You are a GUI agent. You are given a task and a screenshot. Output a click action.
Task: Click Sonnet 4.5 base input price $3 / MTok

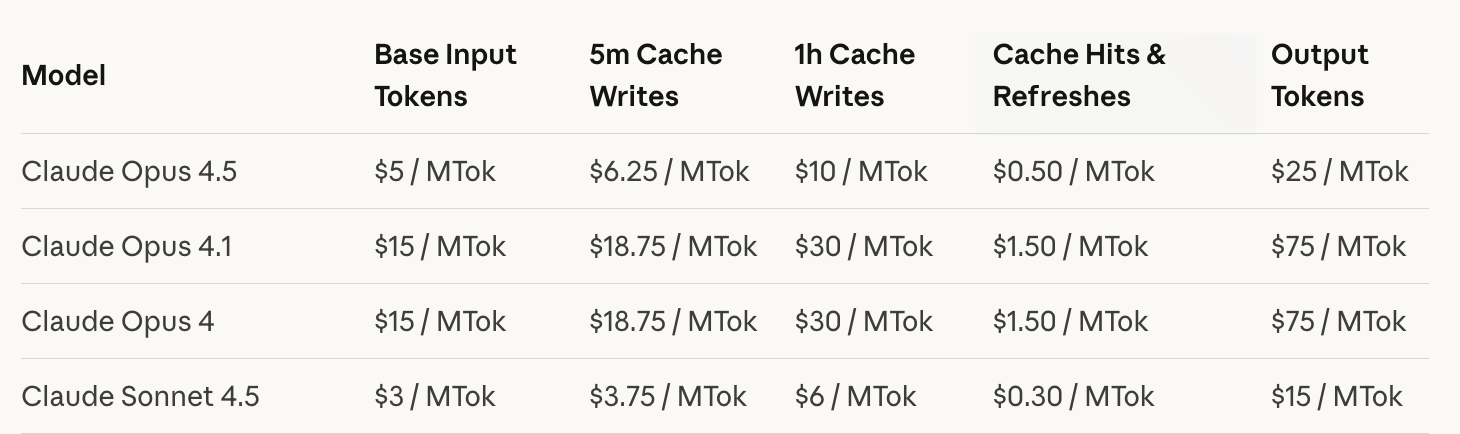pos(434,396)
